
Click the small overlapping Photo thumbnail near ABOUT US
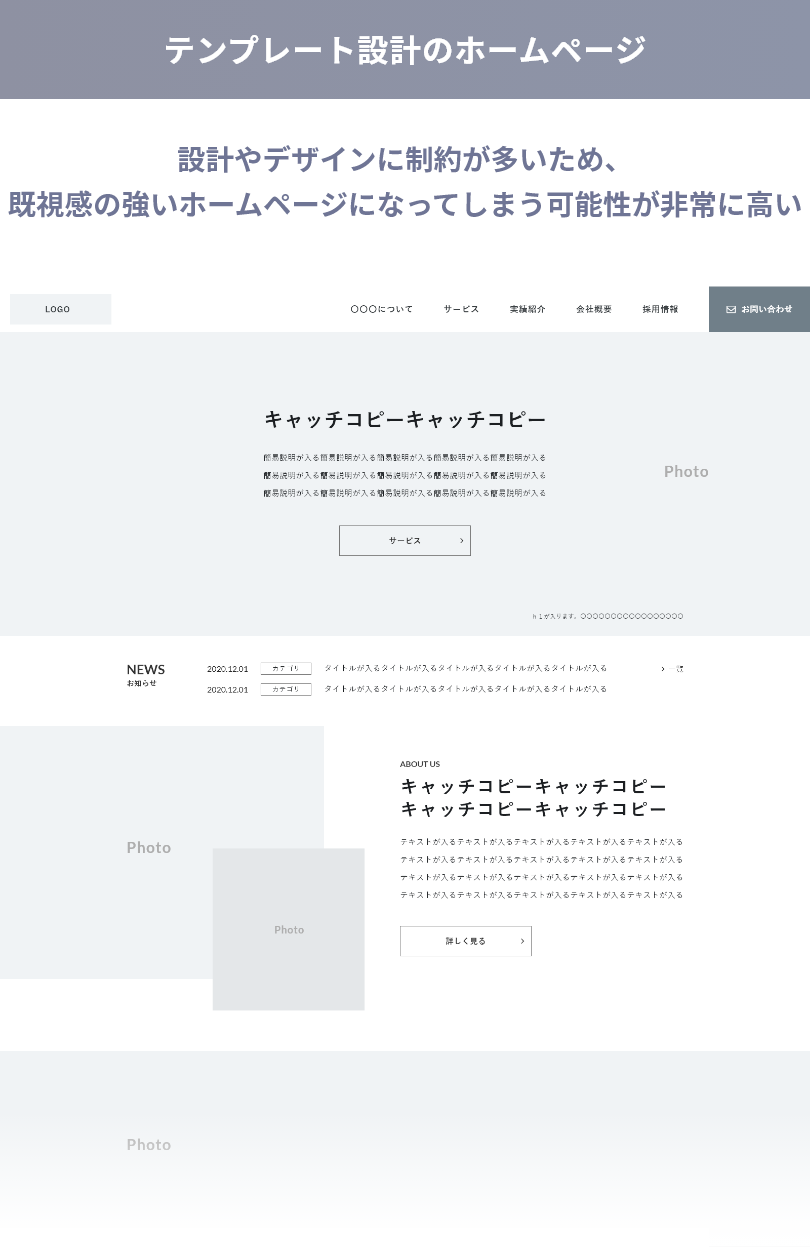click(289, 929)
